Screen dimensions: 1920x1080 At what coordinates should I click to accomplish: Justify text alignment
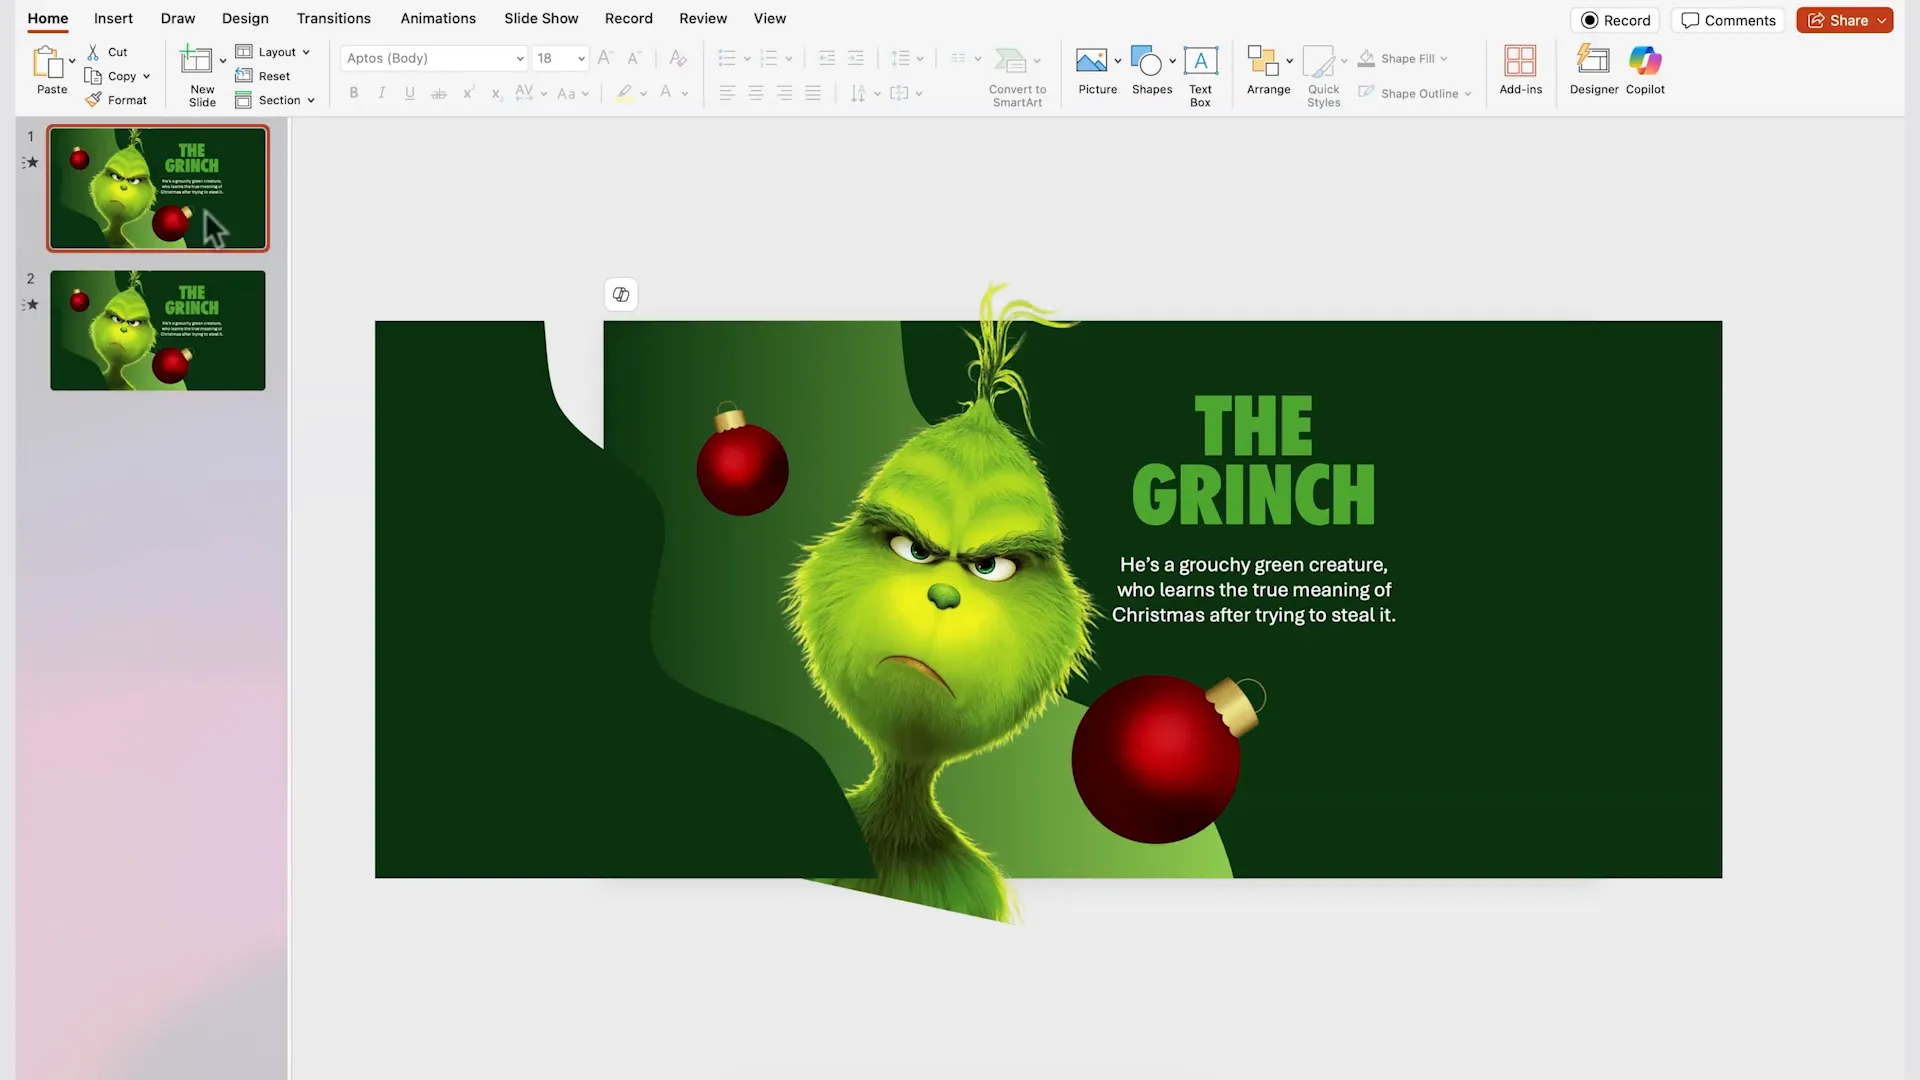813,93
